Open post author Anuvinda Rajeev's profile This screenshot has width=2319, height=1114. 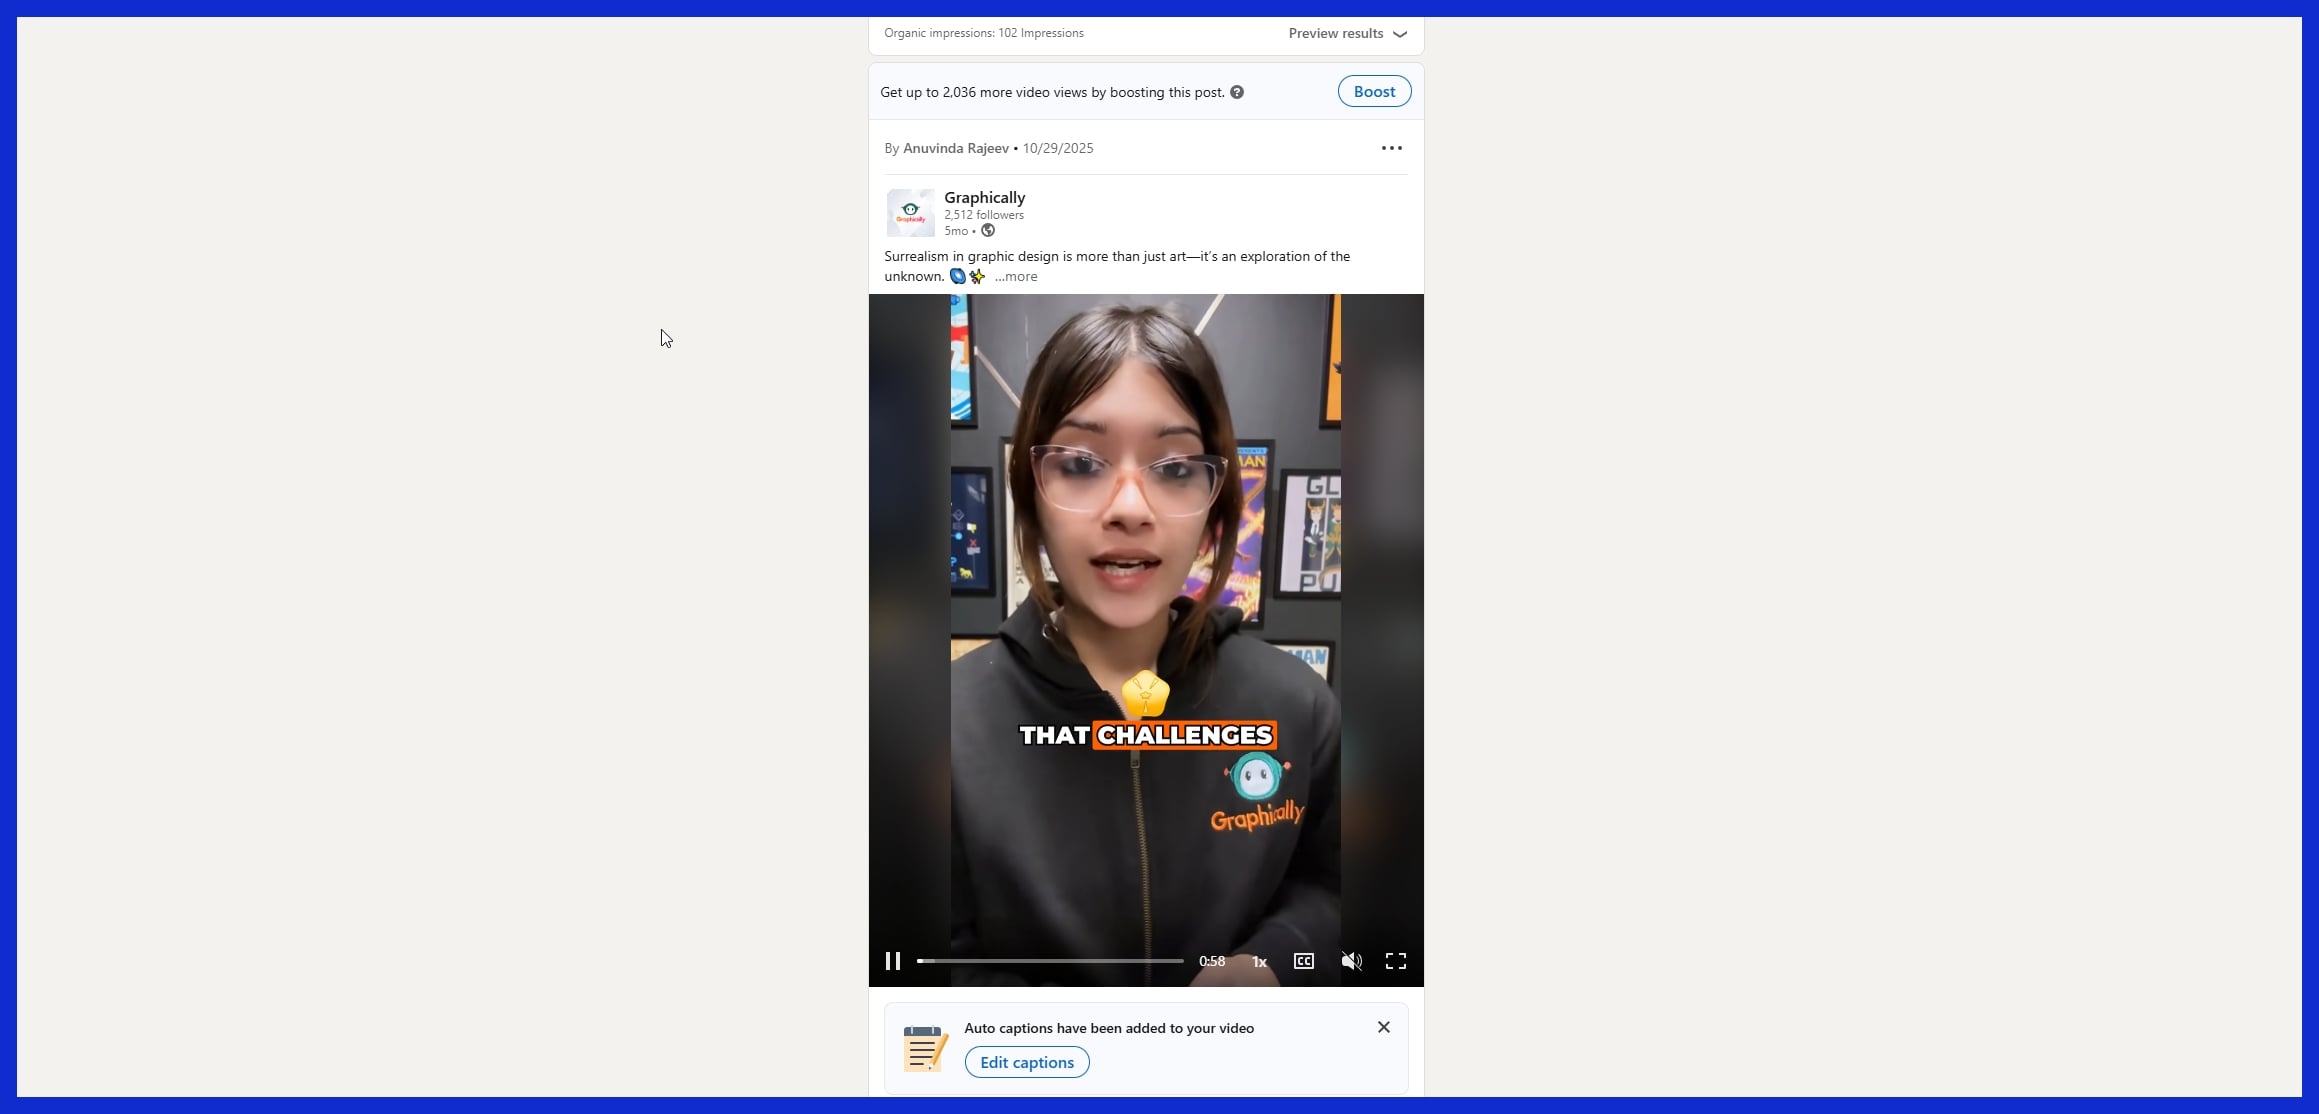(955, 147)
